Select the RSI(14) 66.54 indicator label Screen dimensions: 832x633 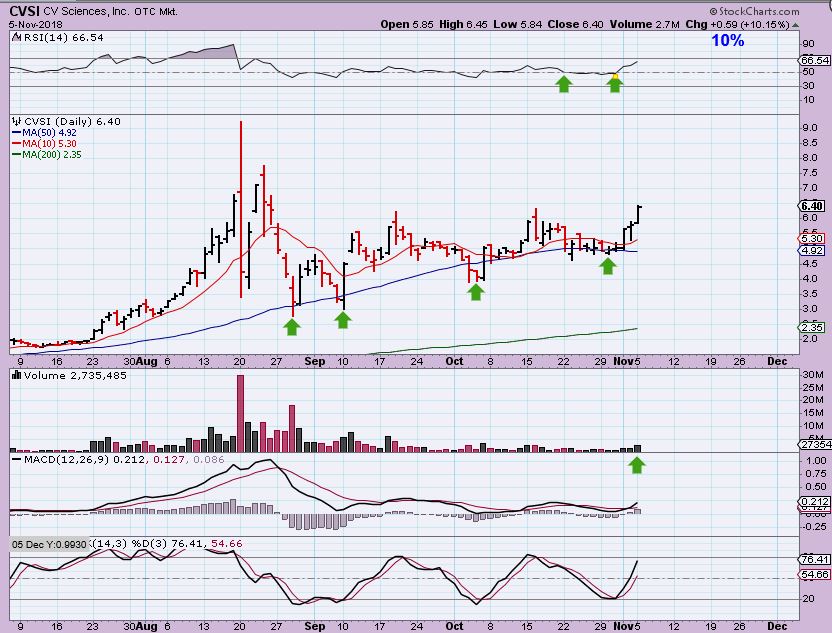[63, 38]
